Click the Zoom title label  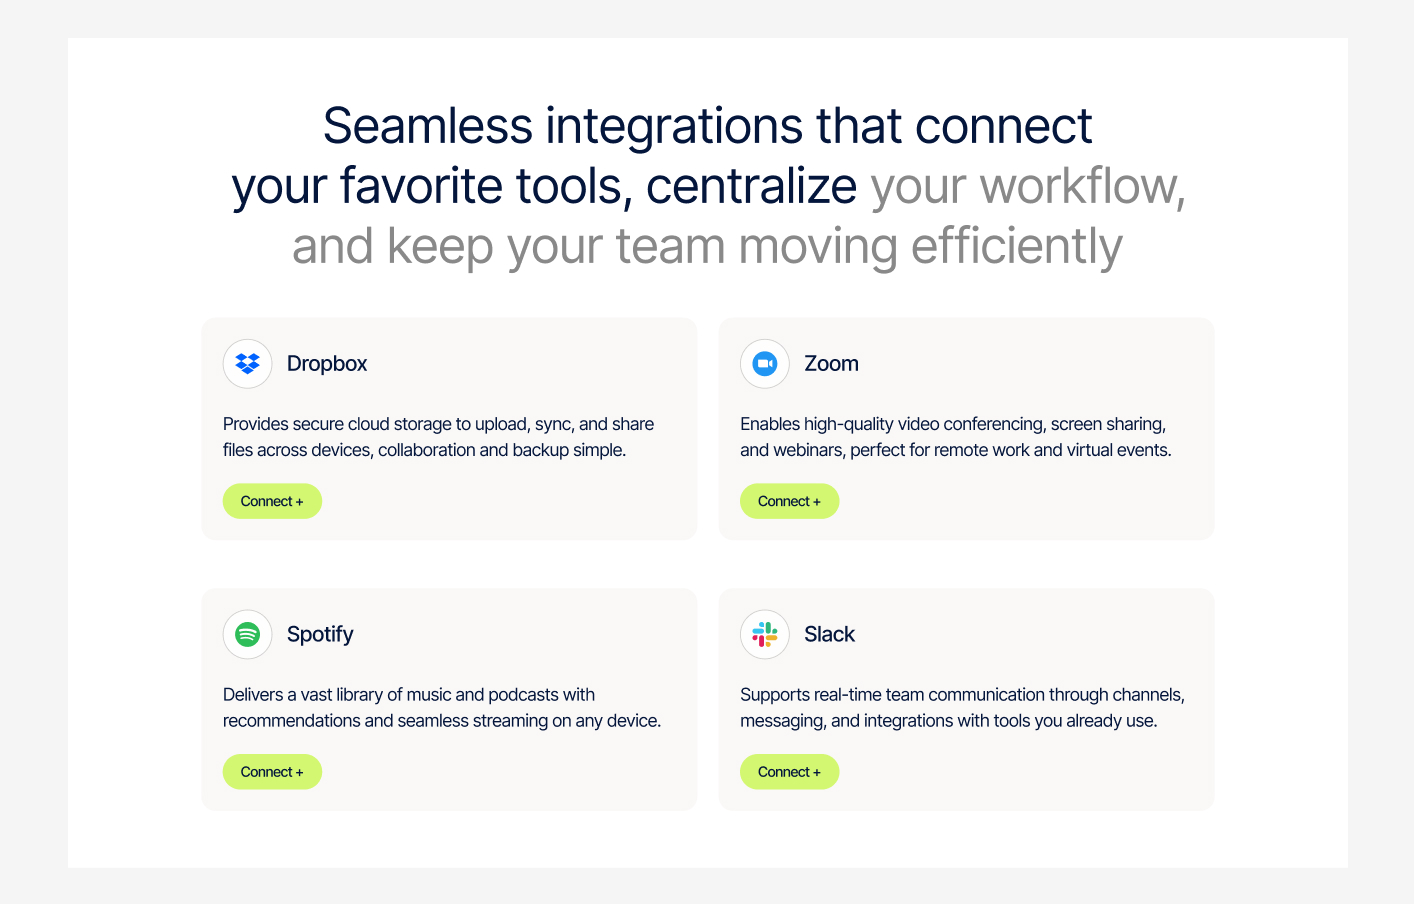(831, 363)
